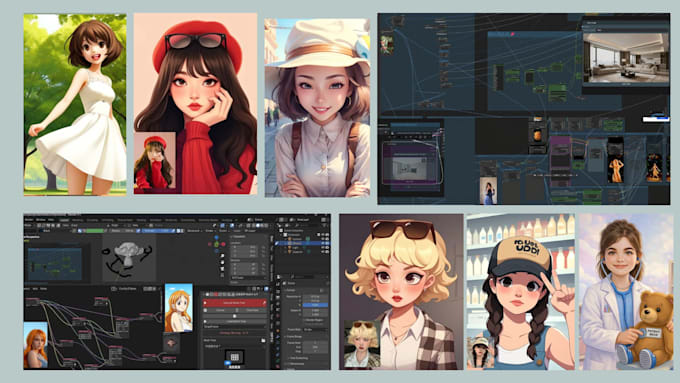Click the small monkey render preview below the anime image
Viewport: 680px width, 383px height.
pos(171,343)
